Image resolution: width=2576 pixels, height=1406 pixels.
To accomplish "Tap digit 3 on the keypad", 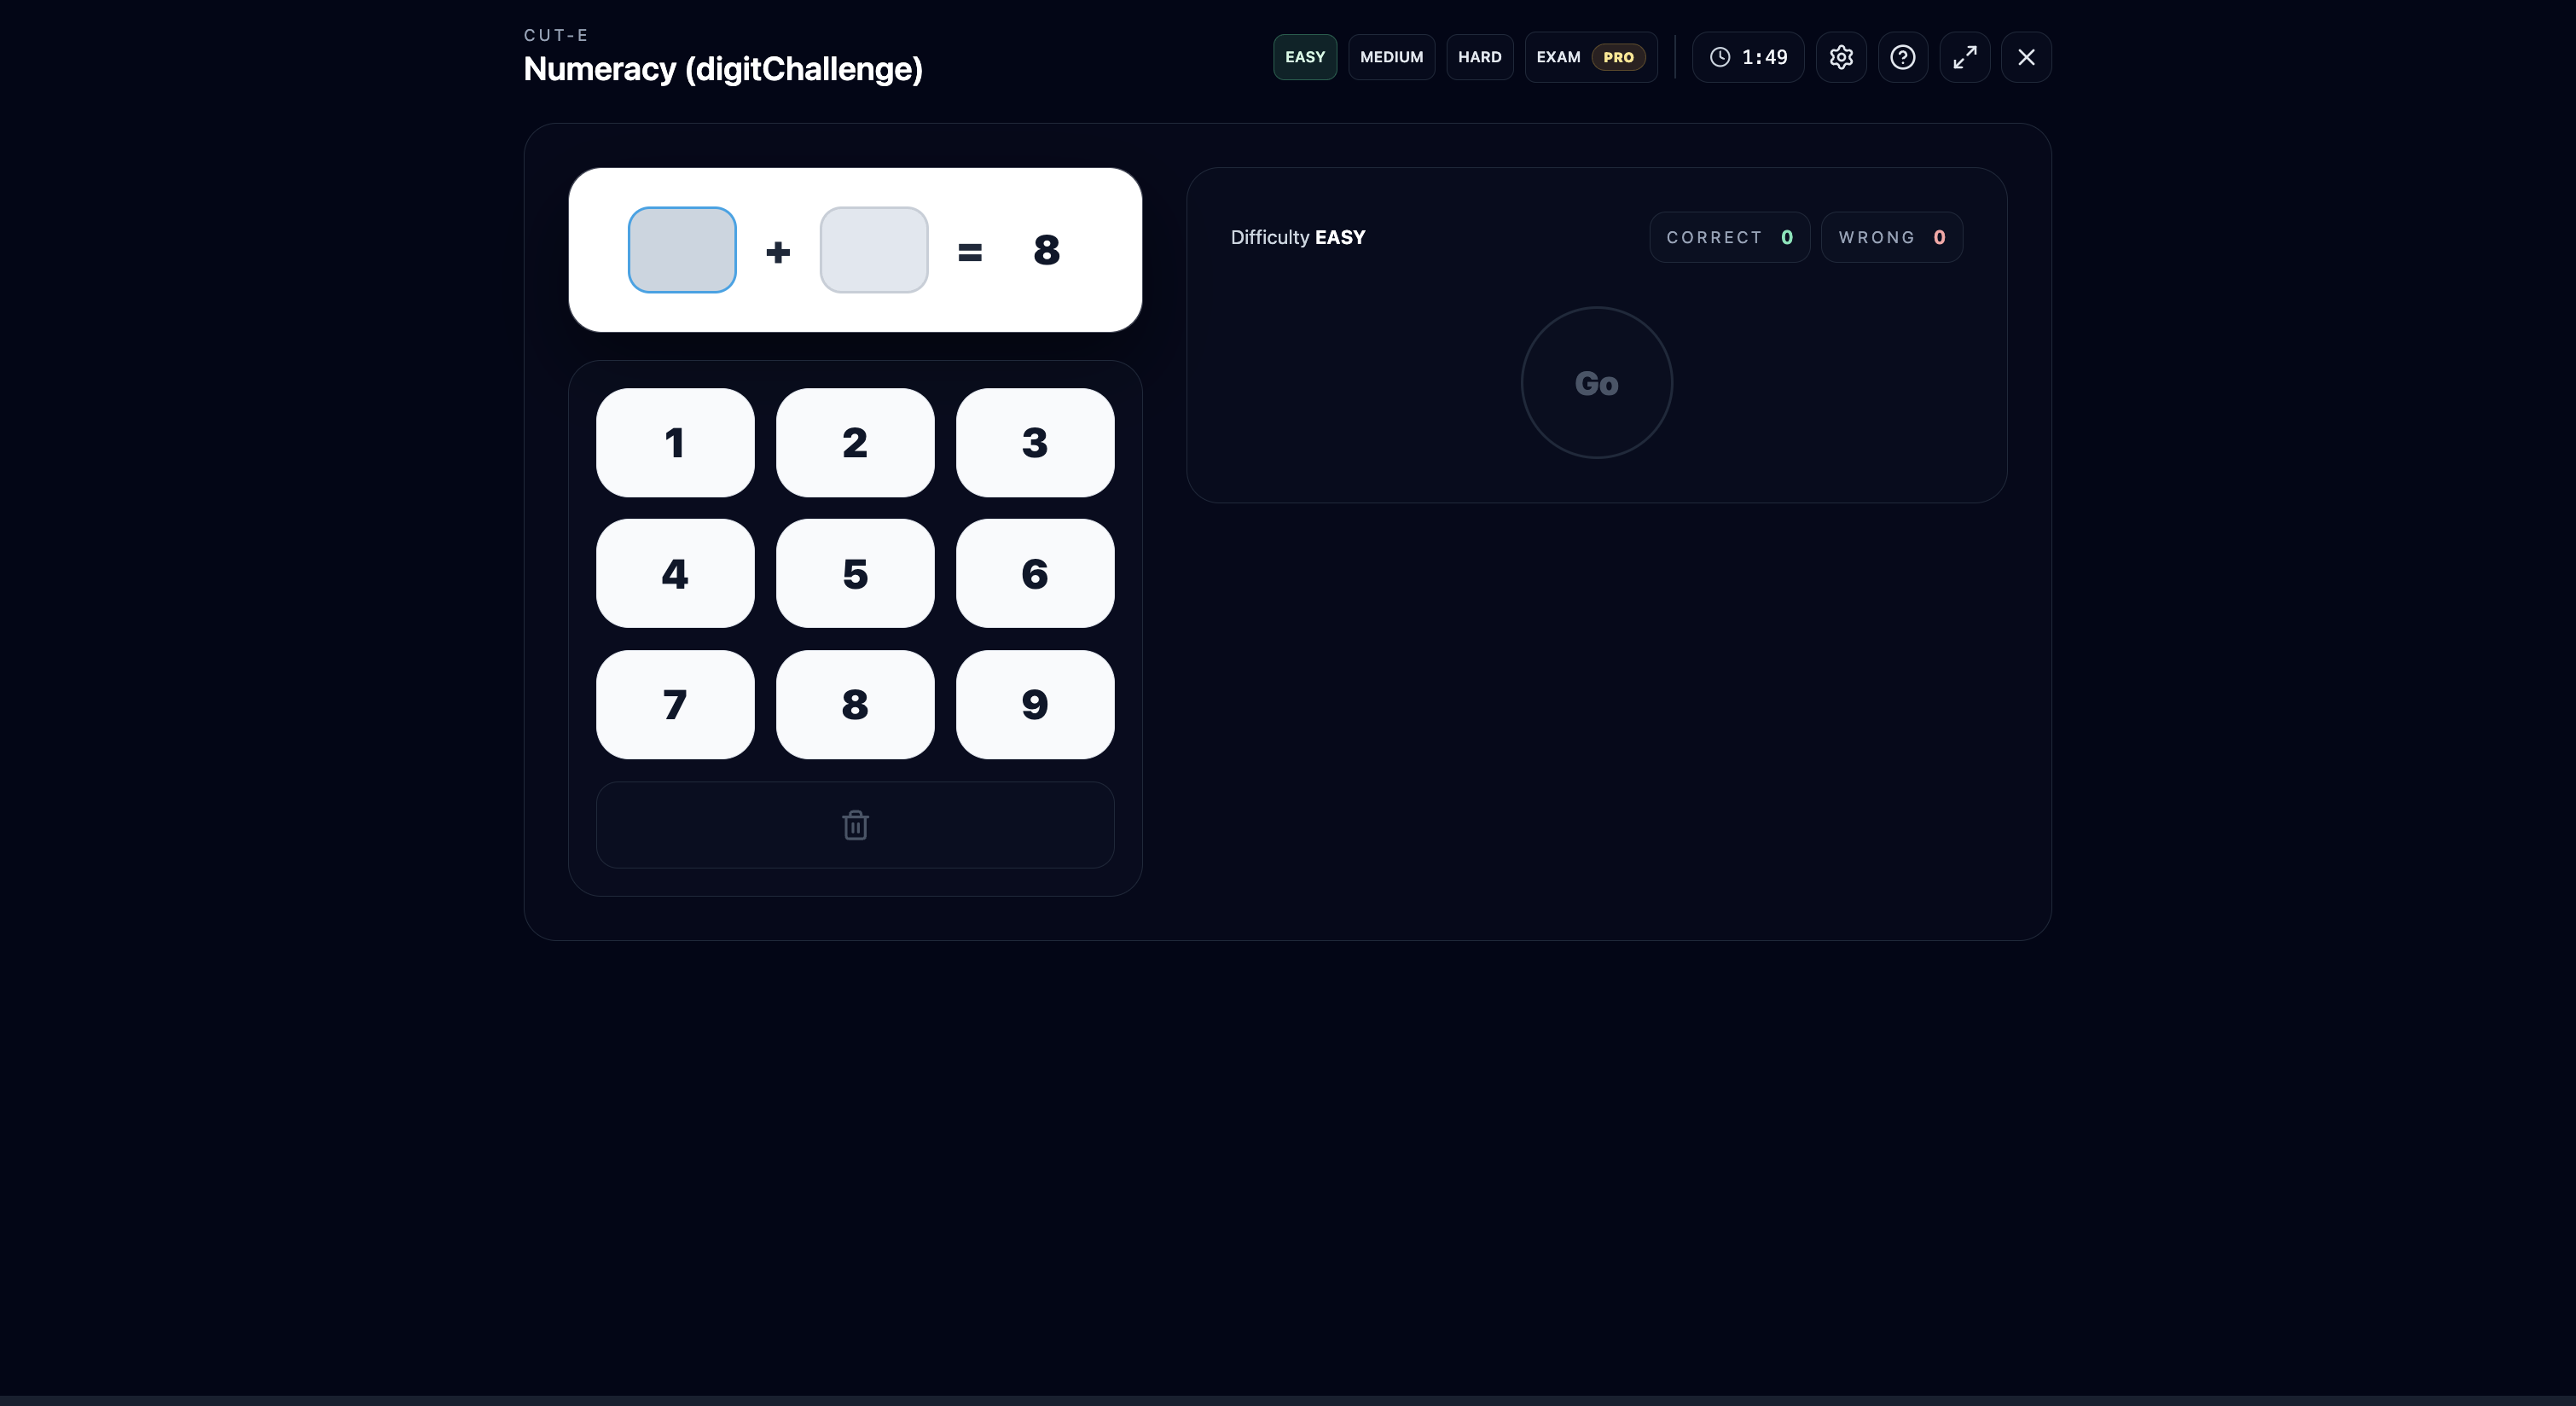I will pos(1035,443).
